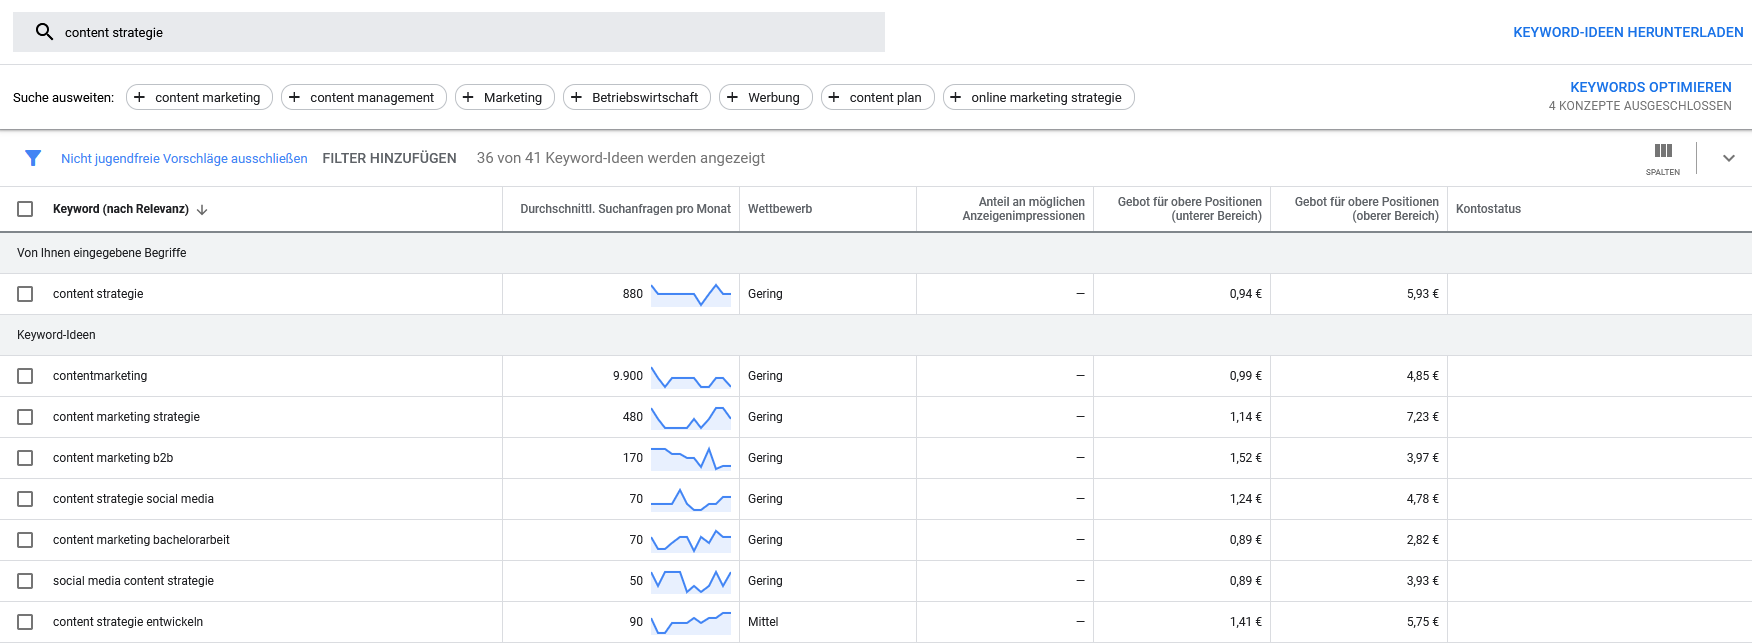This screenshot has height=643, width=1752.
Task: Sort by Durchschnittl. Suchanfragen pro Monat
Action: pos(625,209)
